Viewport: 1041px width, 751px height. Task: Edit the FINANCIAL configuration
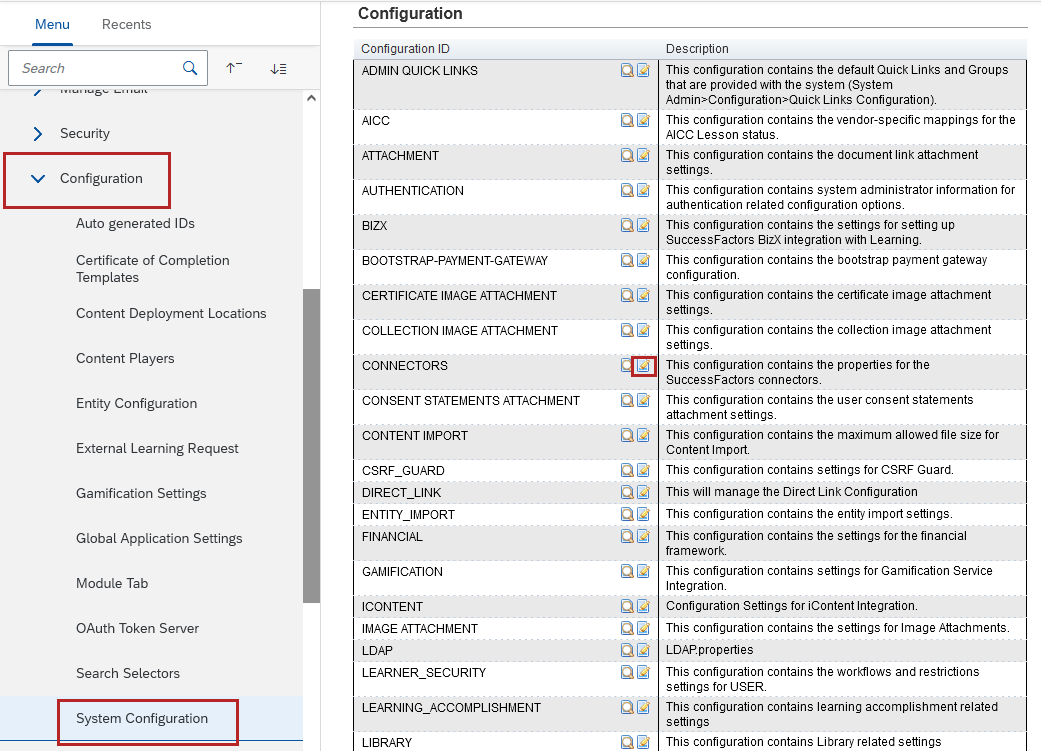point(643,537)
